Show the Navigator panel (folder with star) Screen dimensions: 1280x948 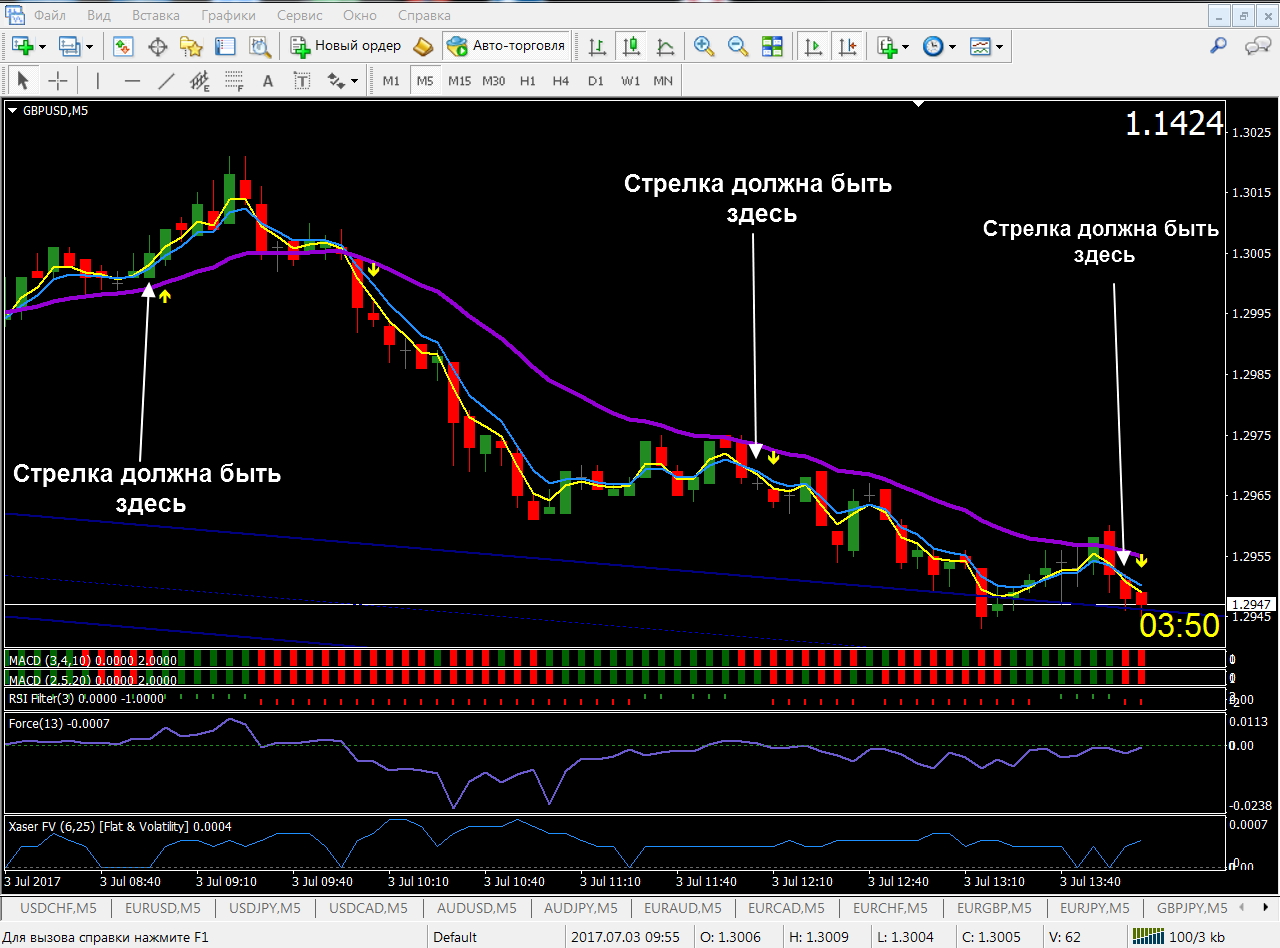191,46
